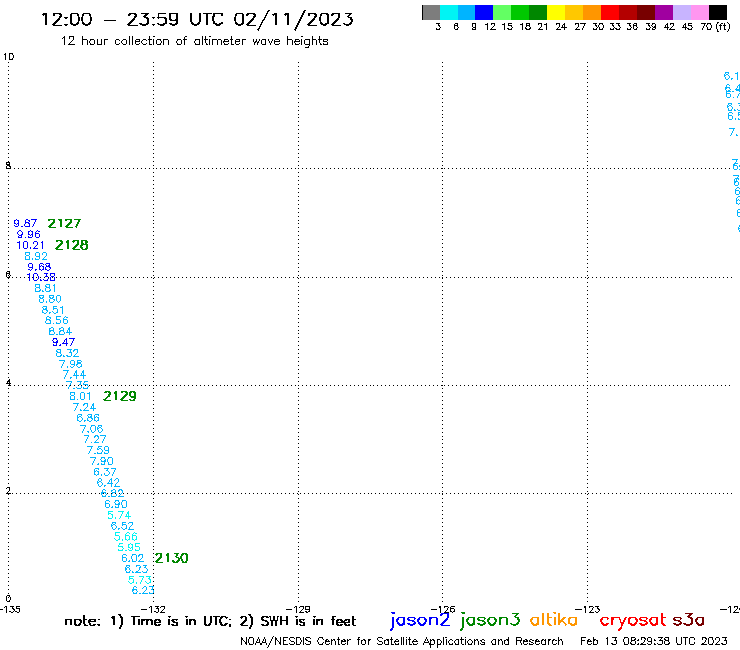Click the wave height reading 10.38

point(41,277)
